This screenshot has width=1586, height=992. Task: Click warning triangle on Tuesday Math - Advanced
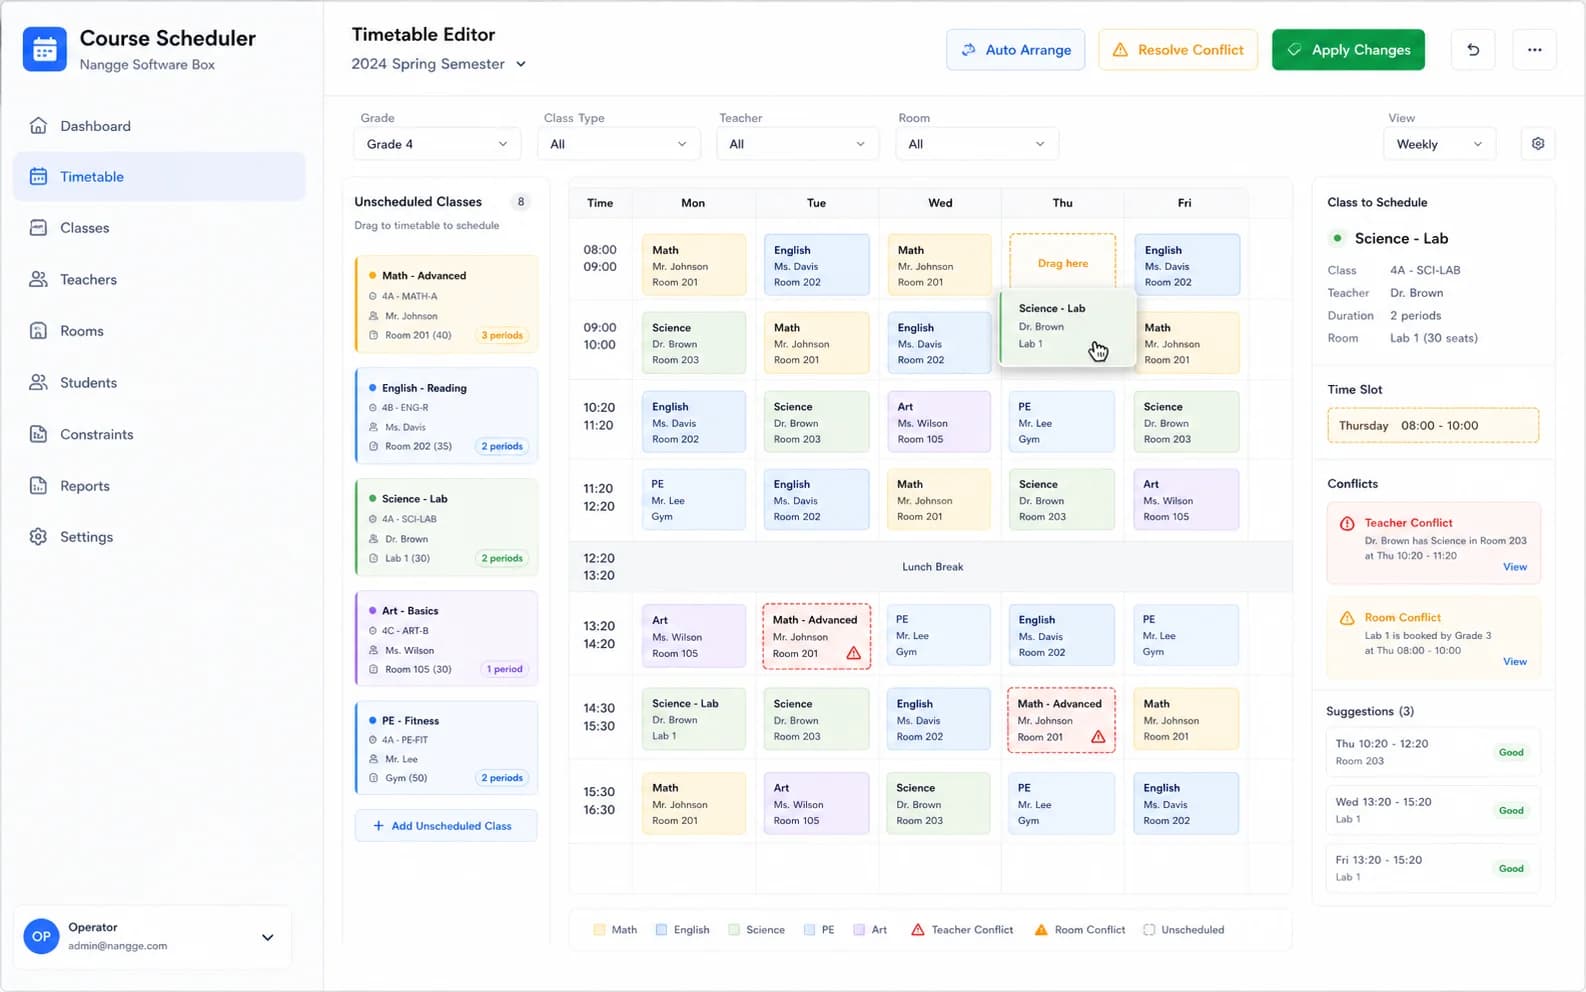click(x=853, y=653)
